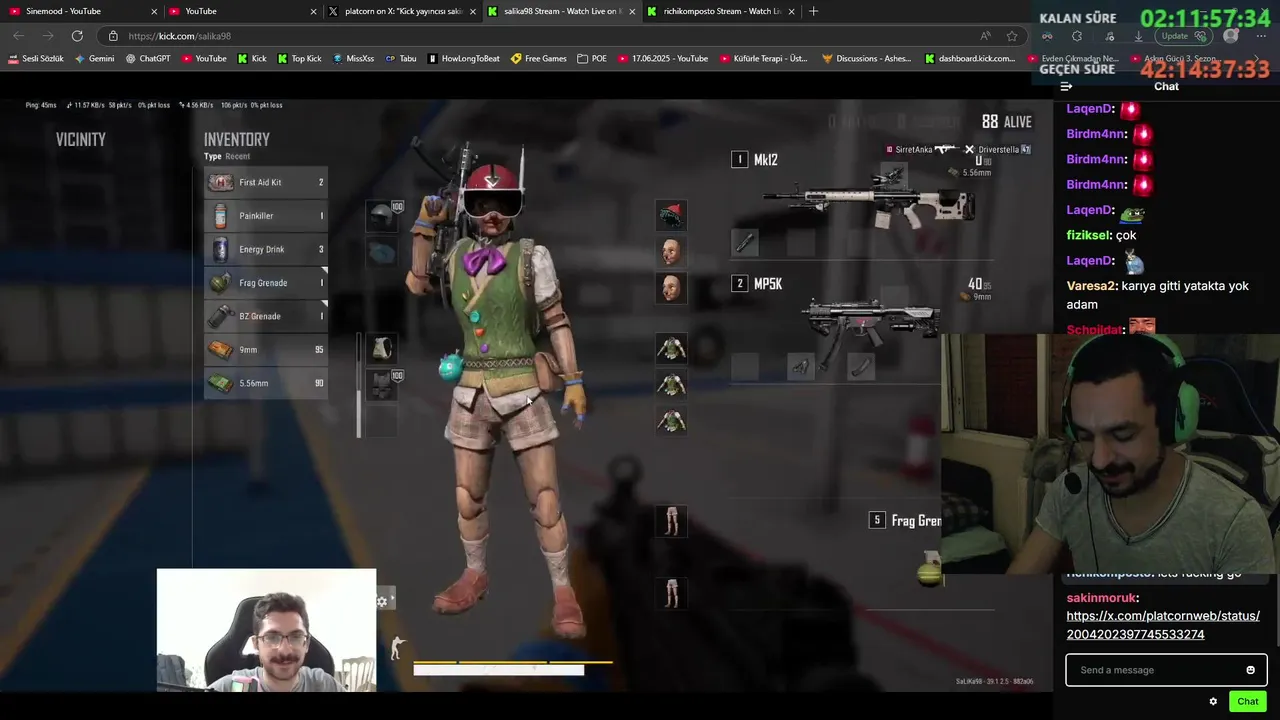This screenshot has height=720, width=1280.
Task: Click Varesa2's chat message
Action: (1158, 295)
